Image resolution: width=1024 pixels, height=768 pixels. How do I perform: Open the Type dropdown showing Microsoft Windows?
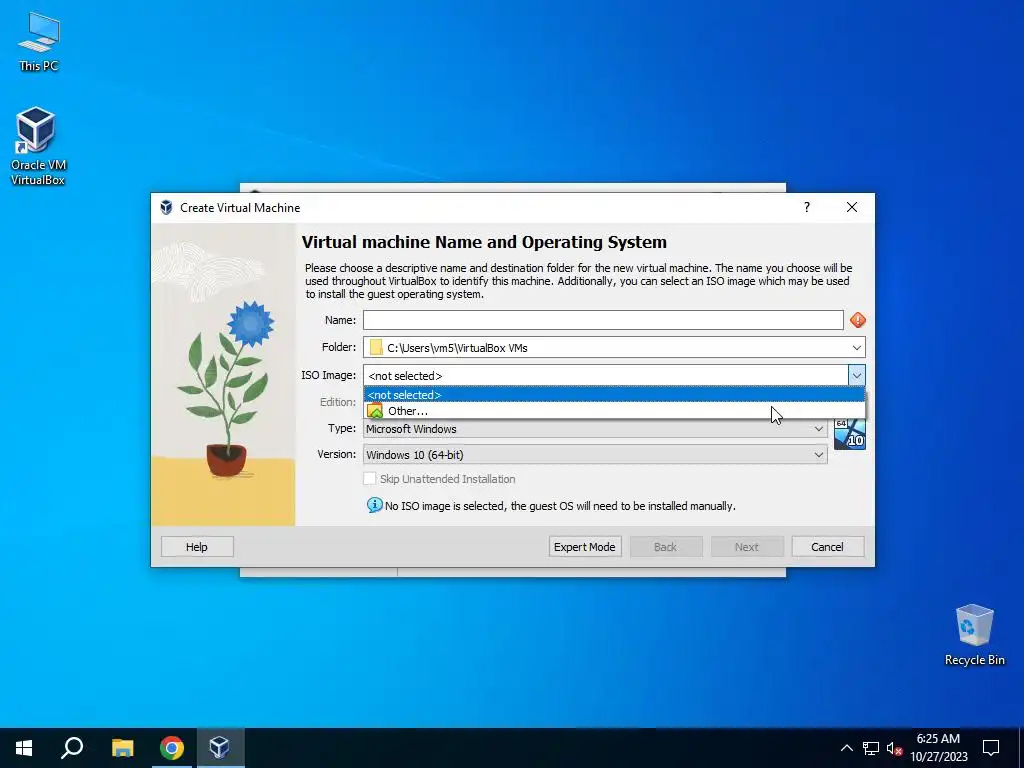coord(595,429)
